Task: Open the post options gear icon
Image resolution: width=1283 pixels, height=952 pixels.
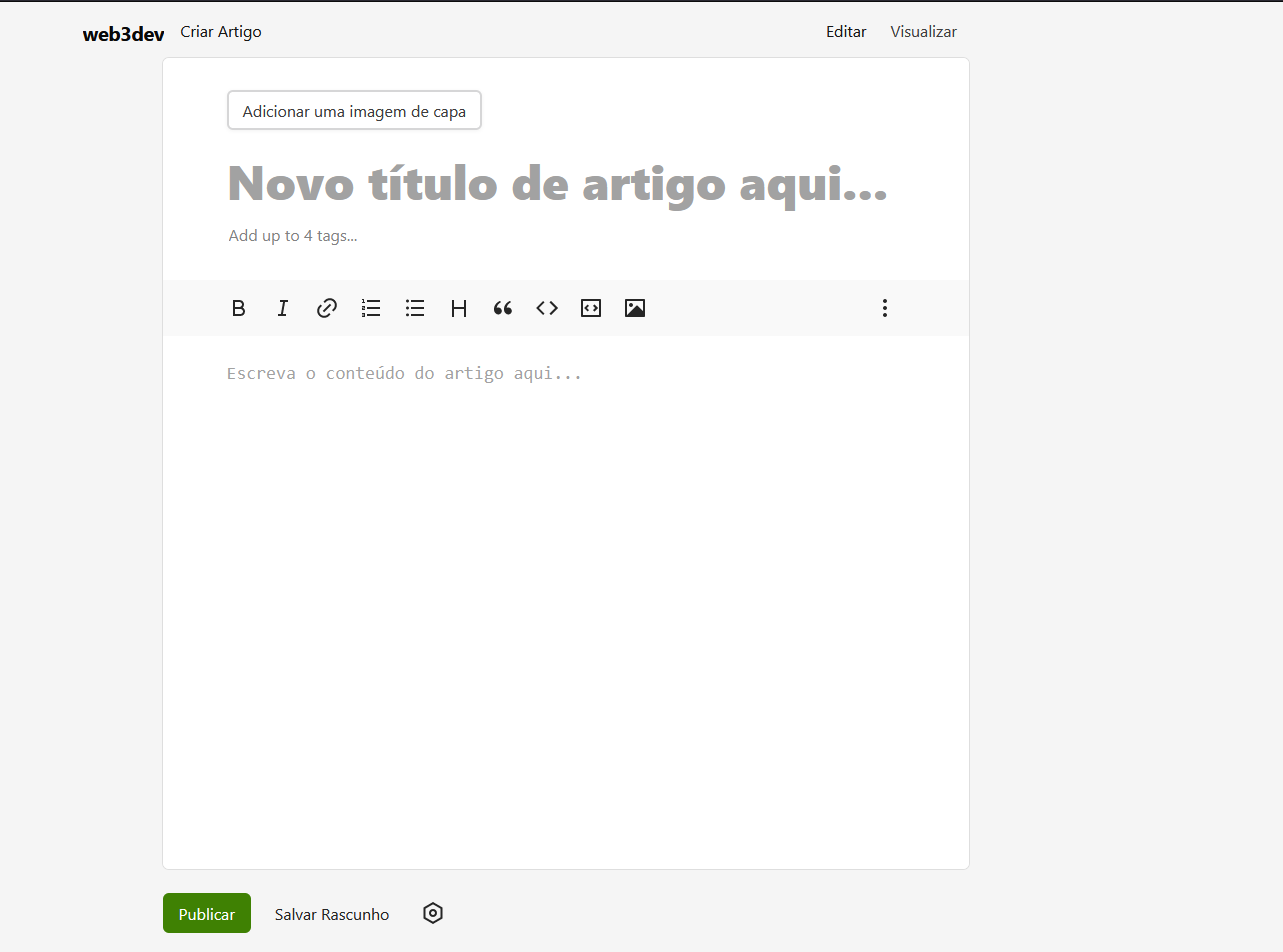Action: tap(432, 913)
